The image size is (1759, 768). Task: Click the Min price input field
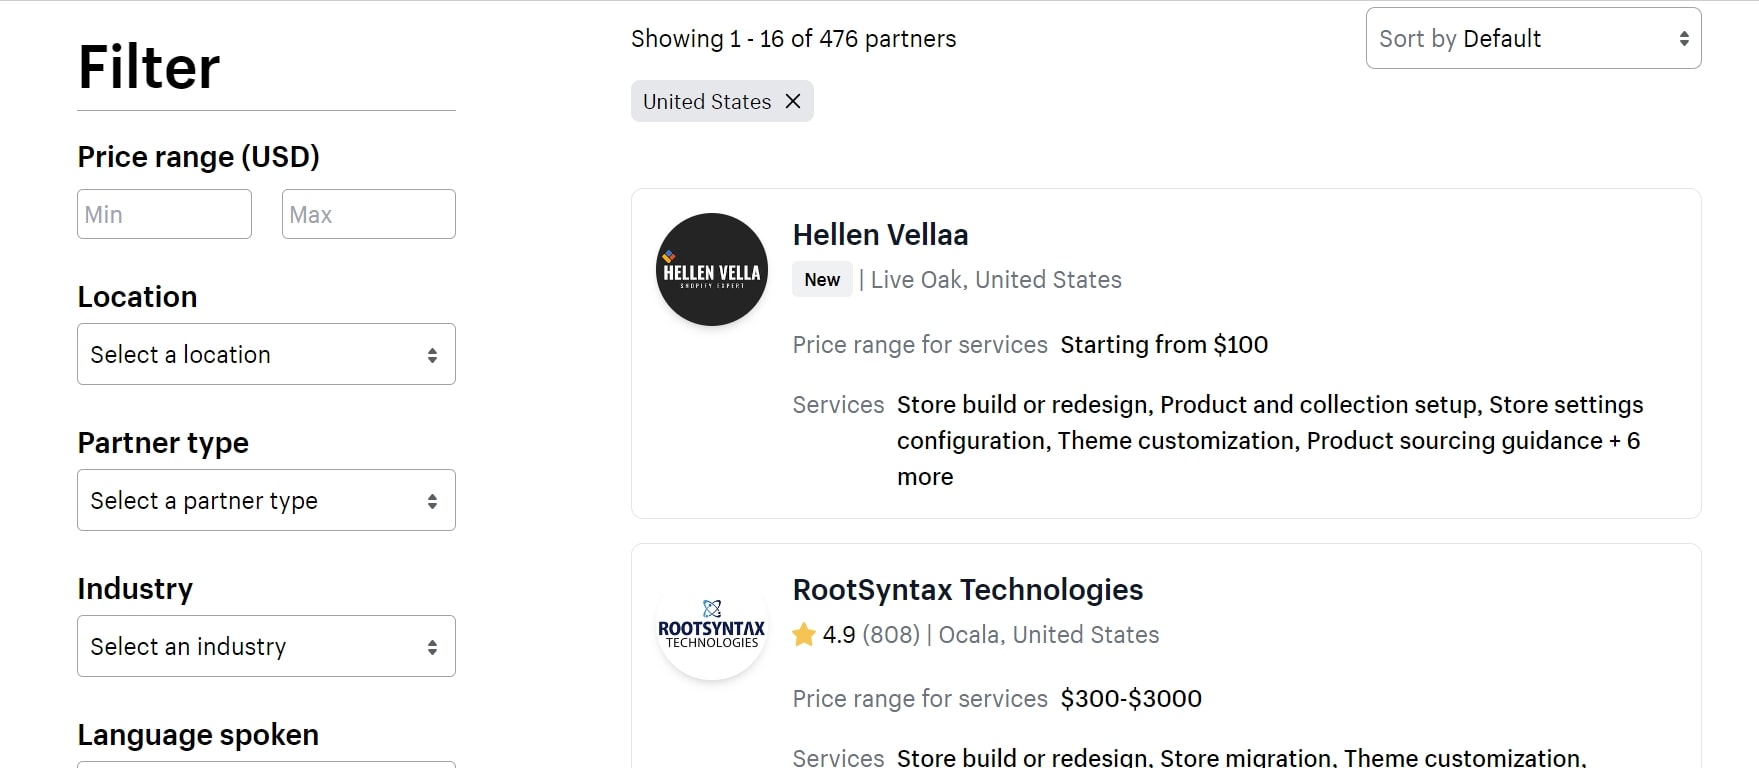click(163, 214)
